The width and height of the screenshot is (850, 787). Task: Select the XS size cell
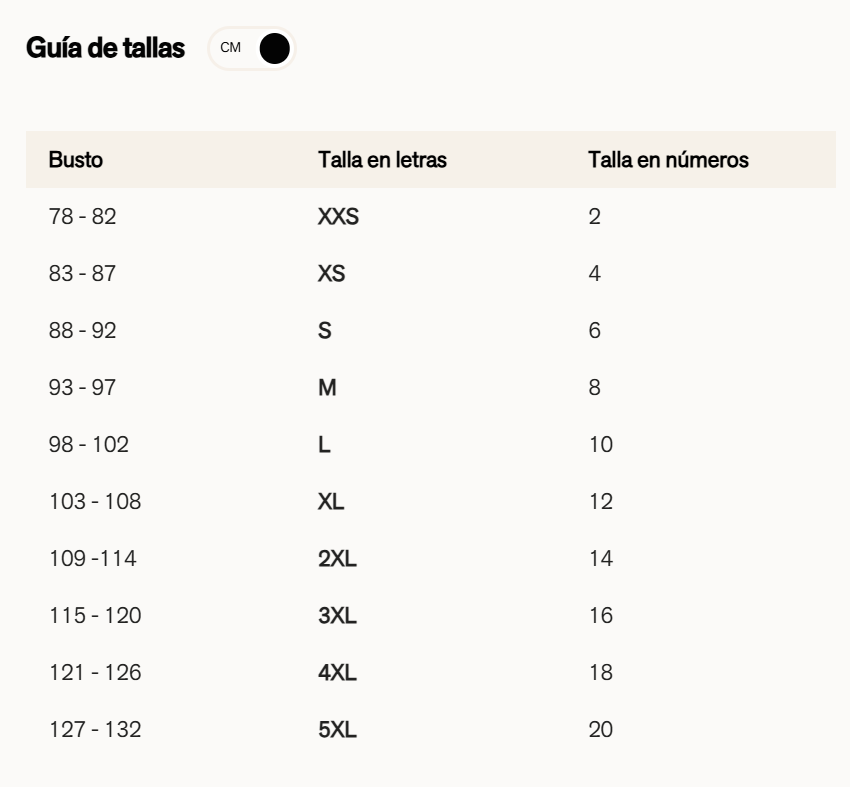(331, 273)
